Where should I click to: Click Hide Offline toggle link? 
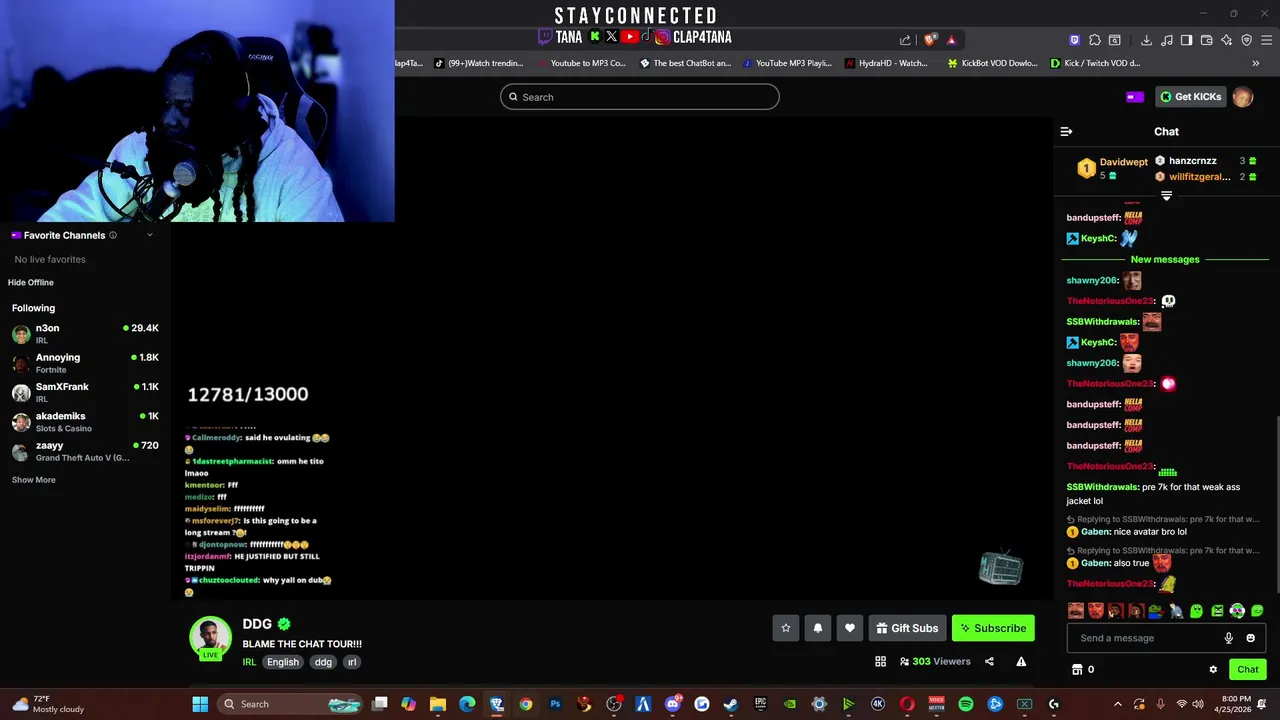(x=31, y=282)
